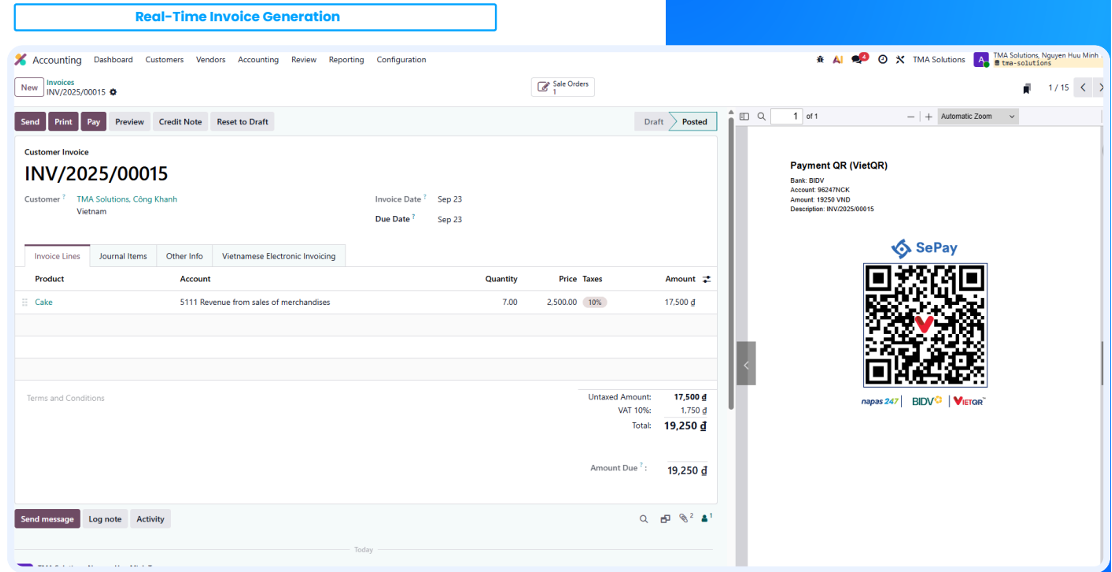This screenshot has width=1112, height=572.
Task: Open the TMA Solutions, Công Khanh customer link
Action: click(x=127, y=199)
